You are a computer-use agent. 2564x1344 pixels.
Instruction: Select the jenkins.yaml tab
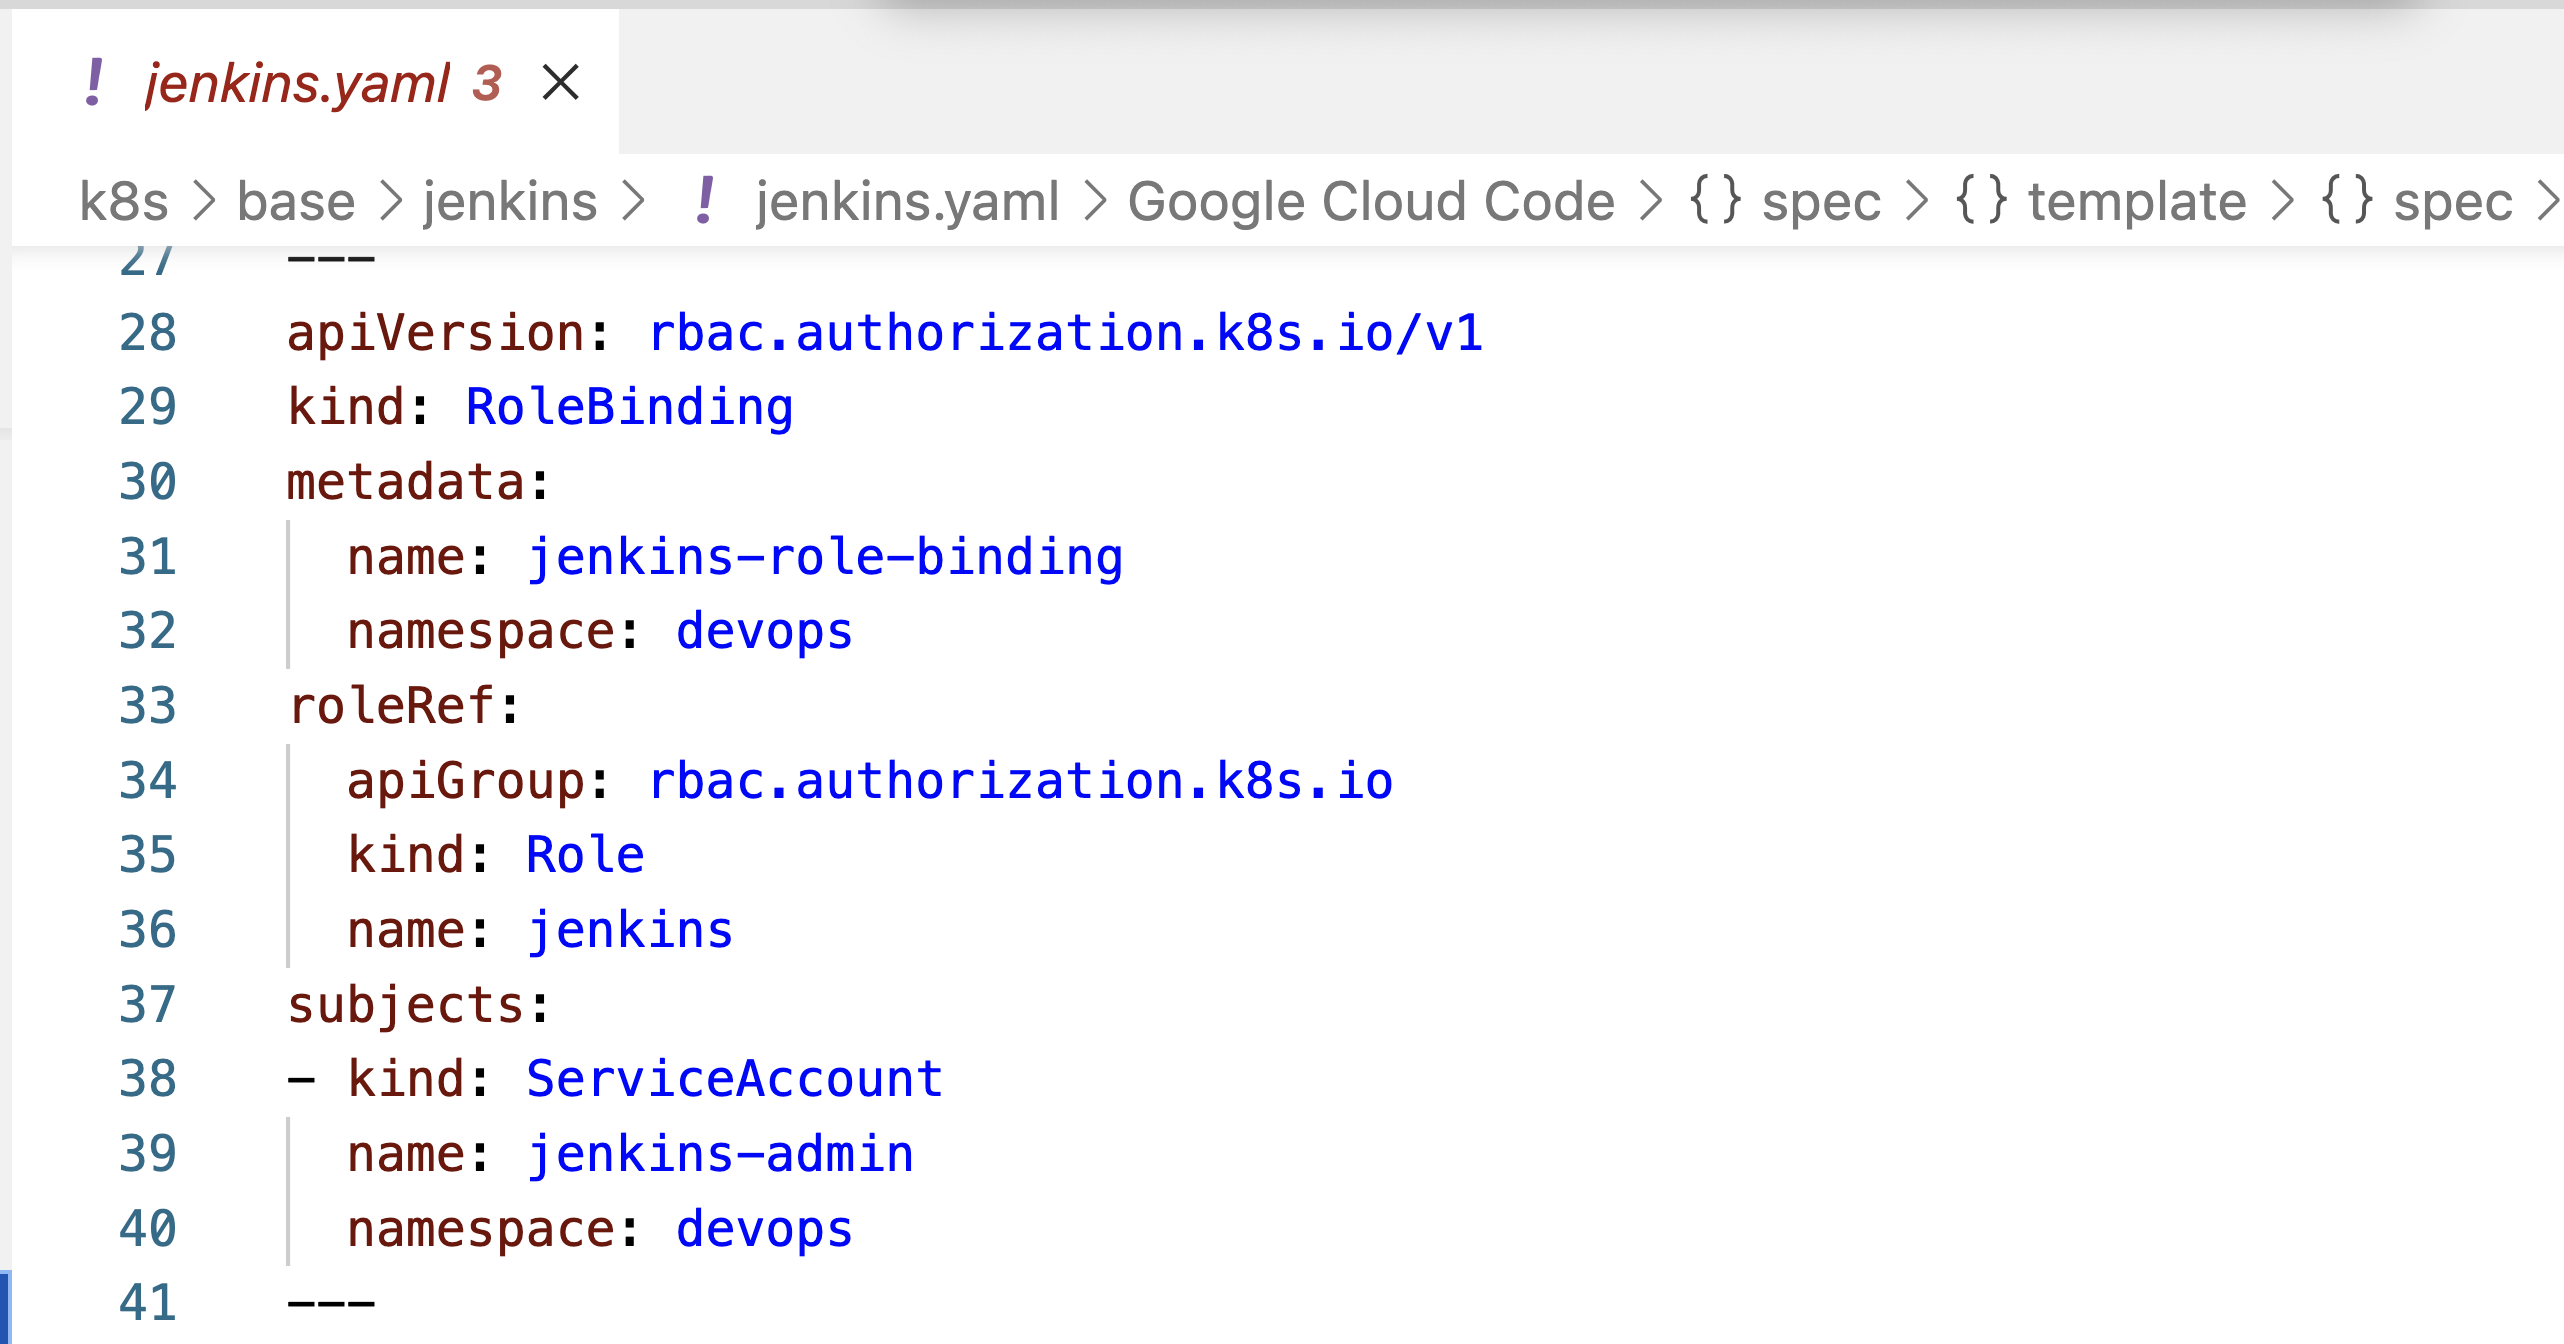pos(298,82)
